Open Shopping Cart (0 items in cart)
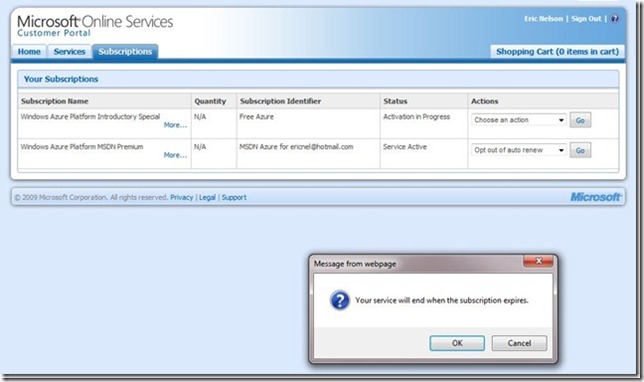 (x=557, y=52)
